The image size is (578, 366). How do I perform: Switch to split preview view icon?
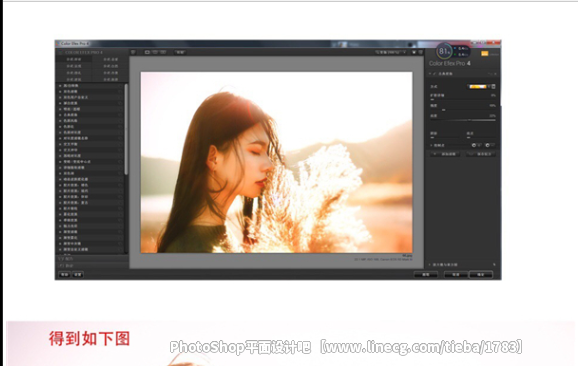click(x=155, y=52)
